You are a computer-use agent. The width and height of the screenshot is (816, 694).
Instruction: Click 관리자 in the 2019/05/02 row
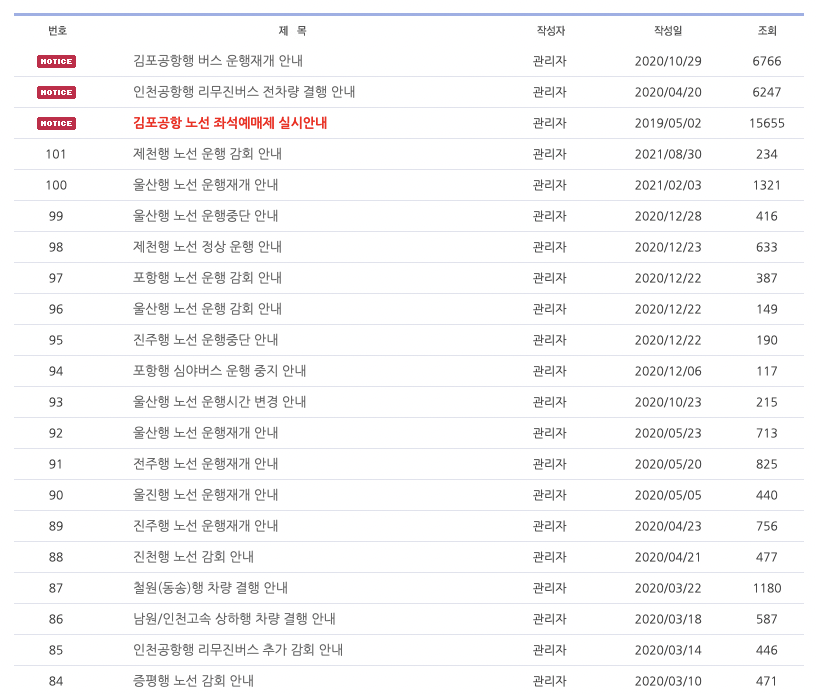[550, 123]
